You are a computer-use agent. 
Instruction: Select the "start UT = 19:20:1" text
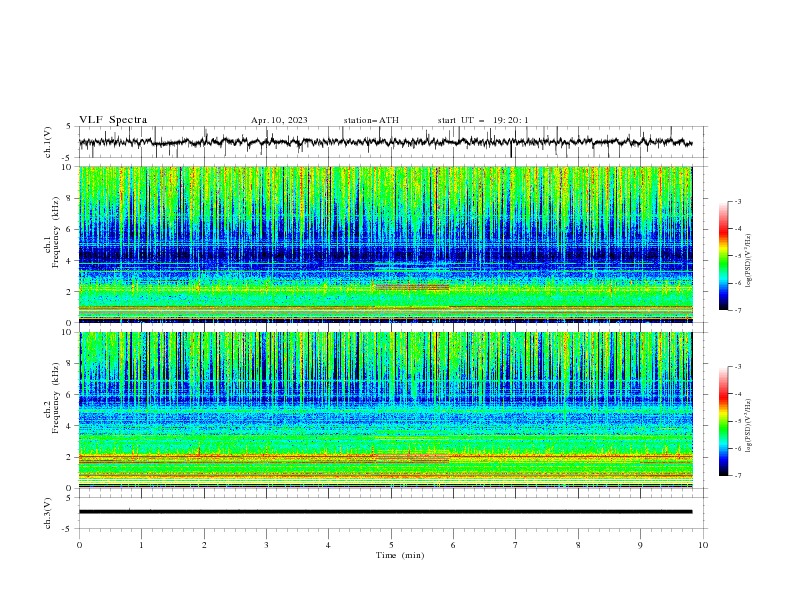pyautogui.click(x=483, y=120)
